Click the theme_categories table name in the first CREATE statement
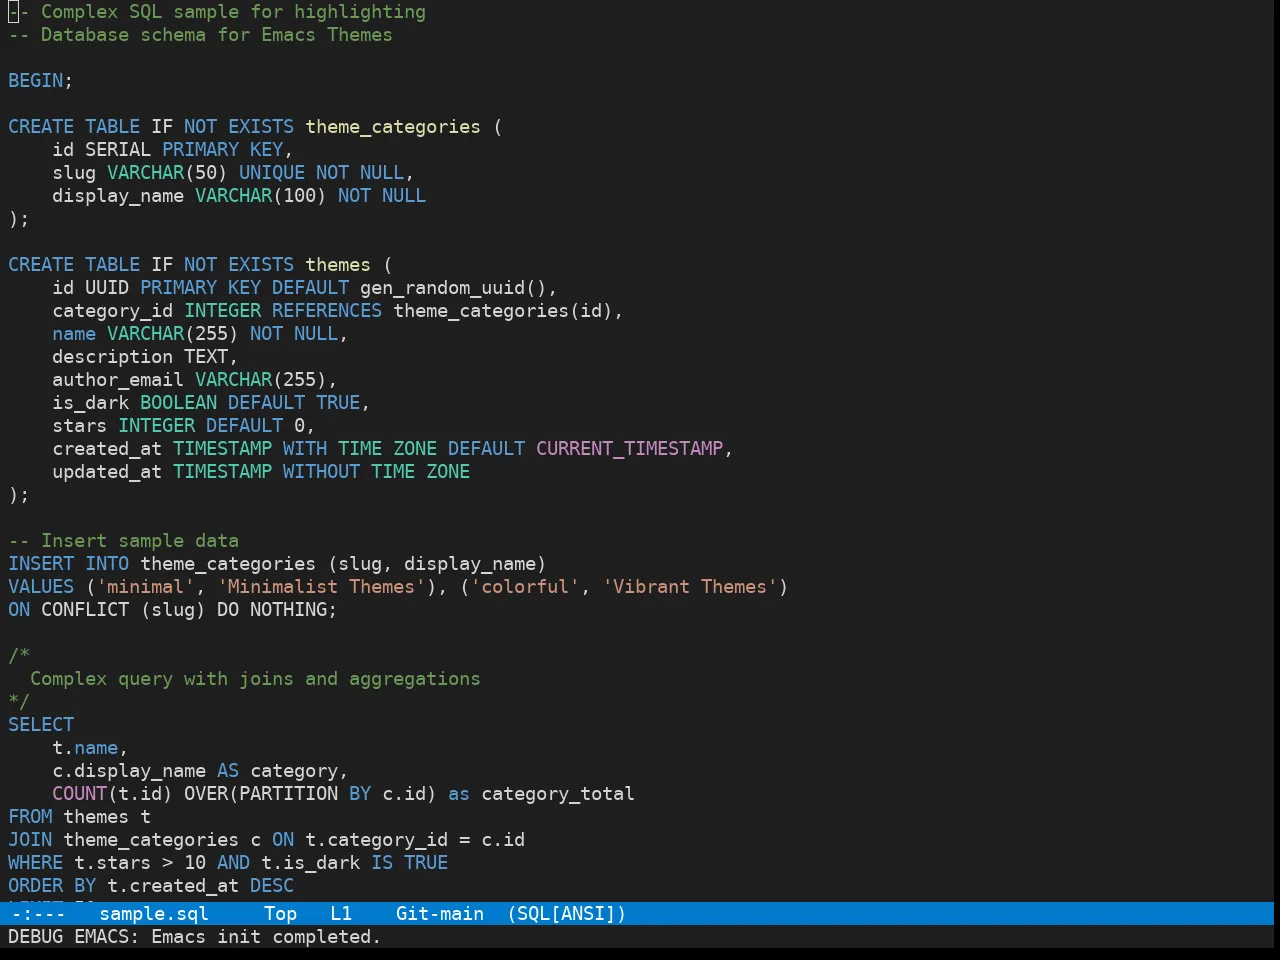The height and width of the screenshot is (960, 1280). pos(393,127)
